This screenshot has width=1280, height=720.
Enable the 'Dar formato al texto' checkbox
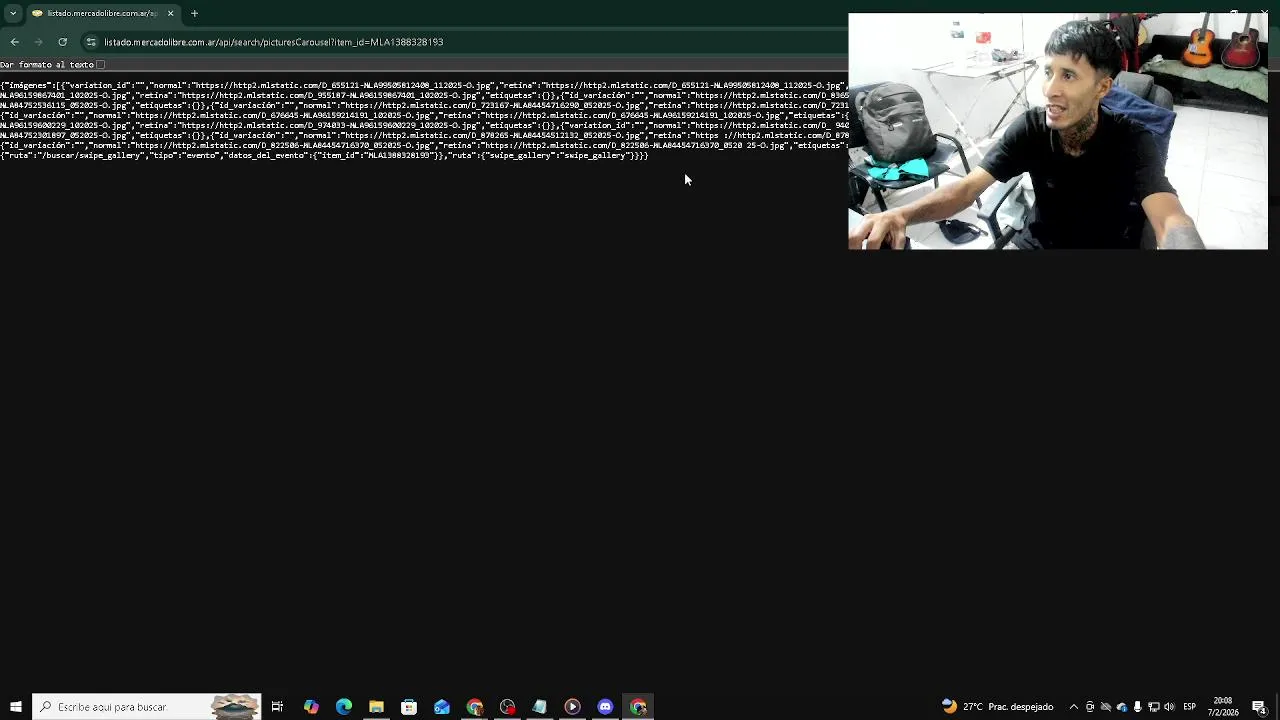click(x=100, y=64)
